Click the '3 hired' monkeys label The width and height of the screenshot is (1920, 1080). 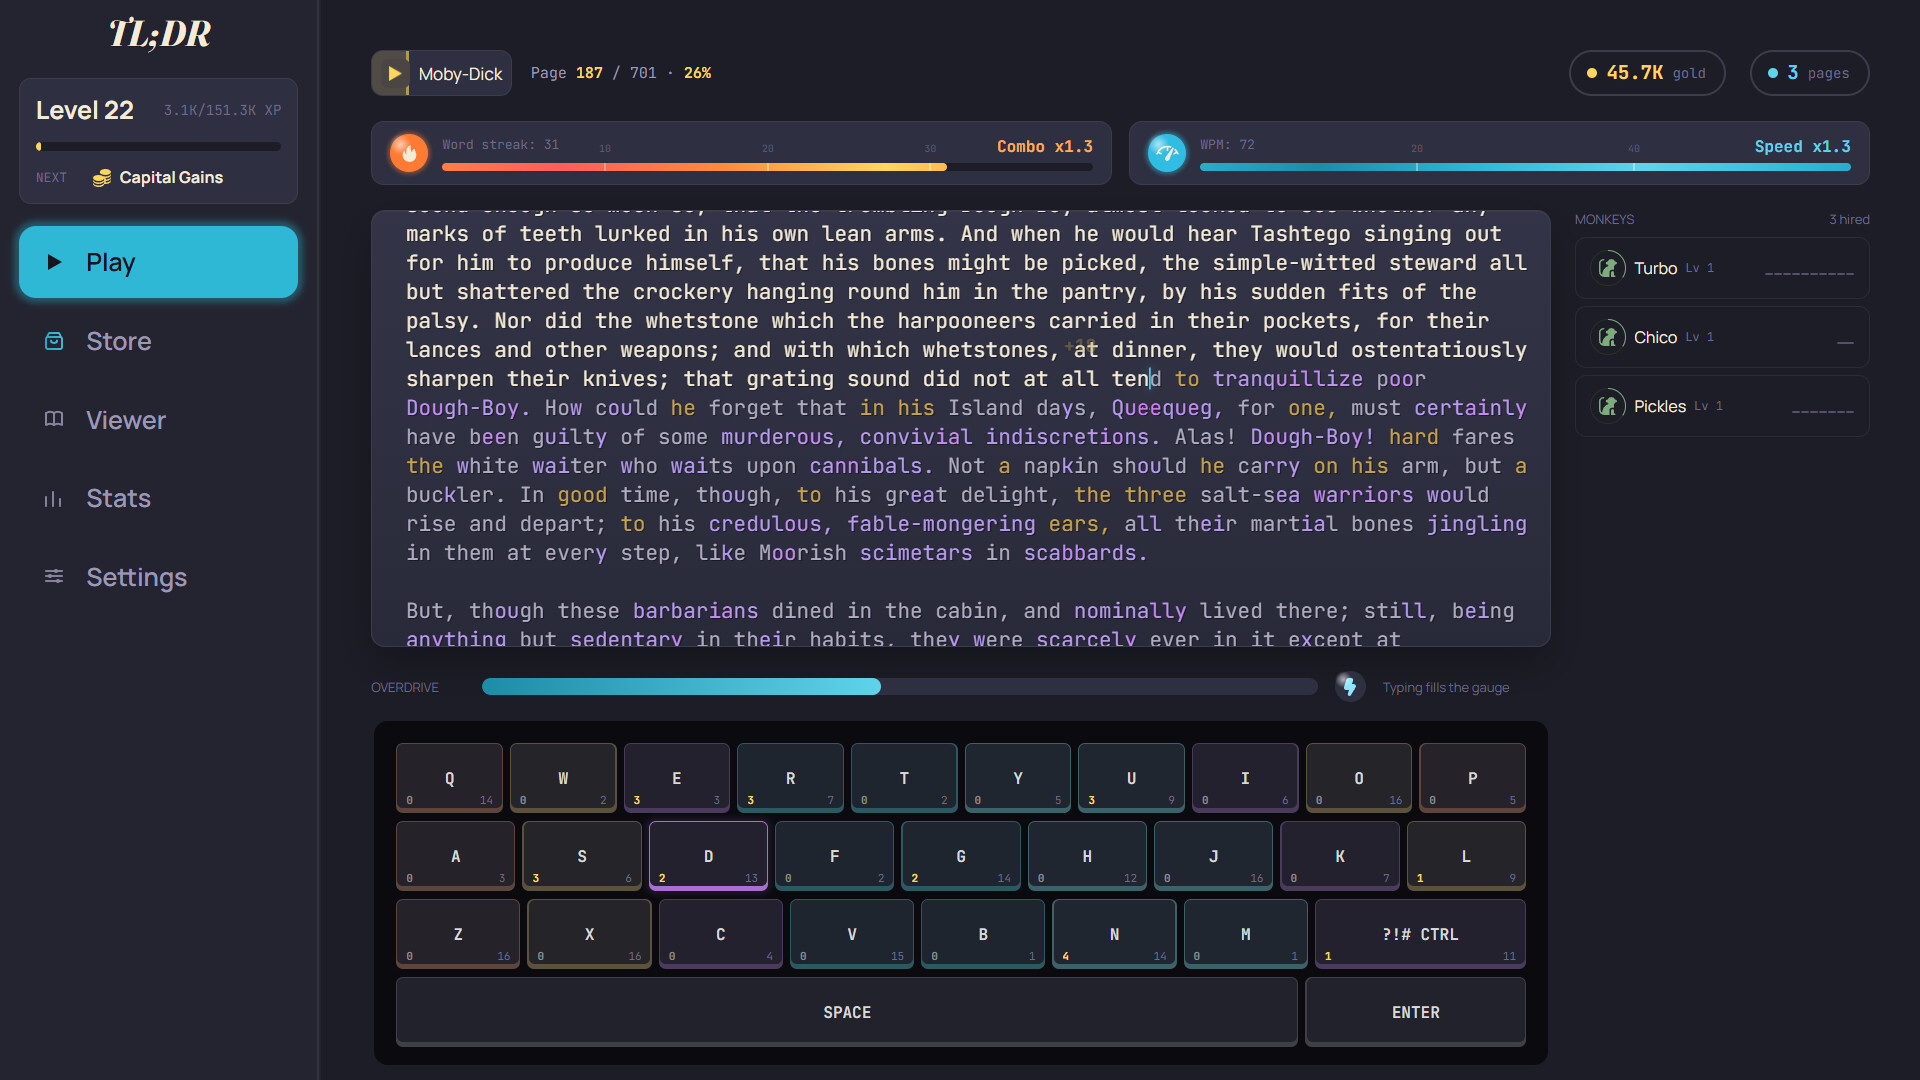tap(1849, 219)
